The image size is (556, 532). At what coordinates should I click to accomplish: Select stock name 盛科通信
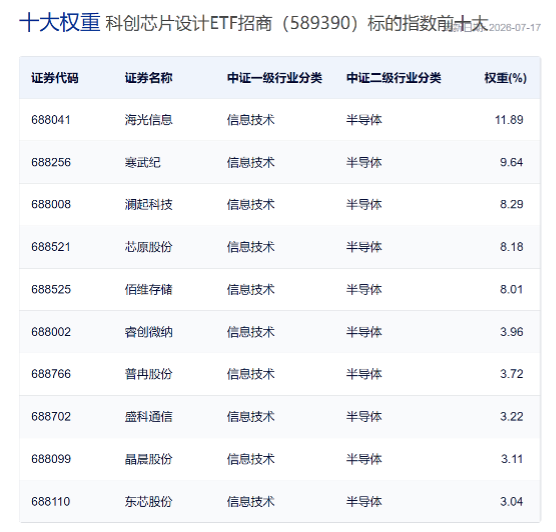click(x=148, y=416)
